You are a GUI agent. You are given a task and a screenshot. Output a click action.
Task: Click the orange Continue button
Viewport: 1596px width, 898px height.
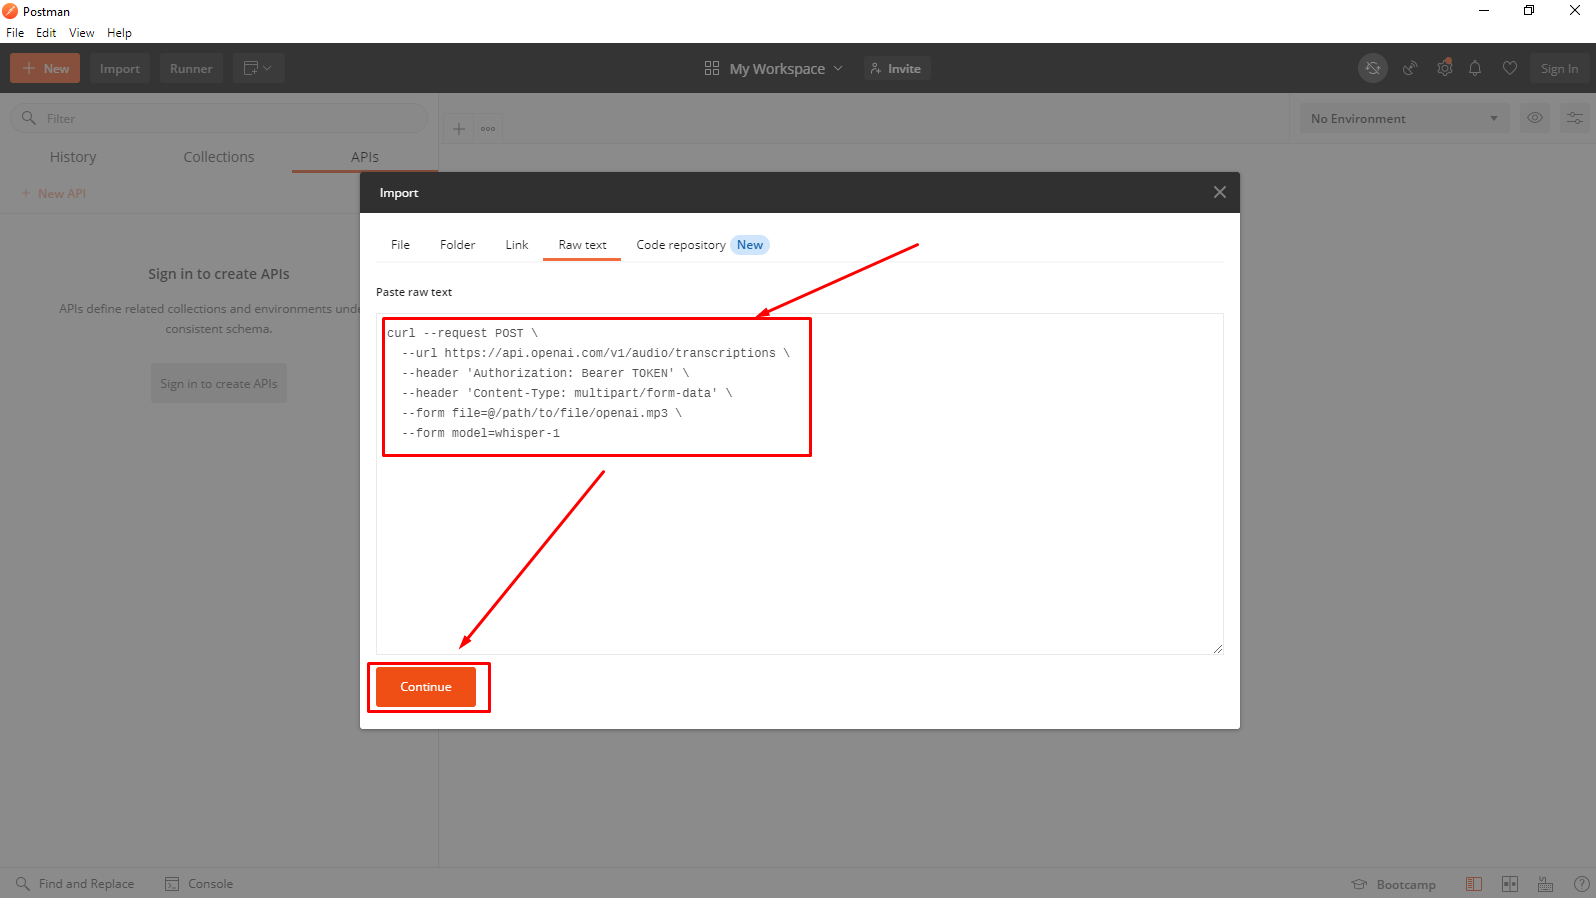pyautogui.click(x=426, y=687)
